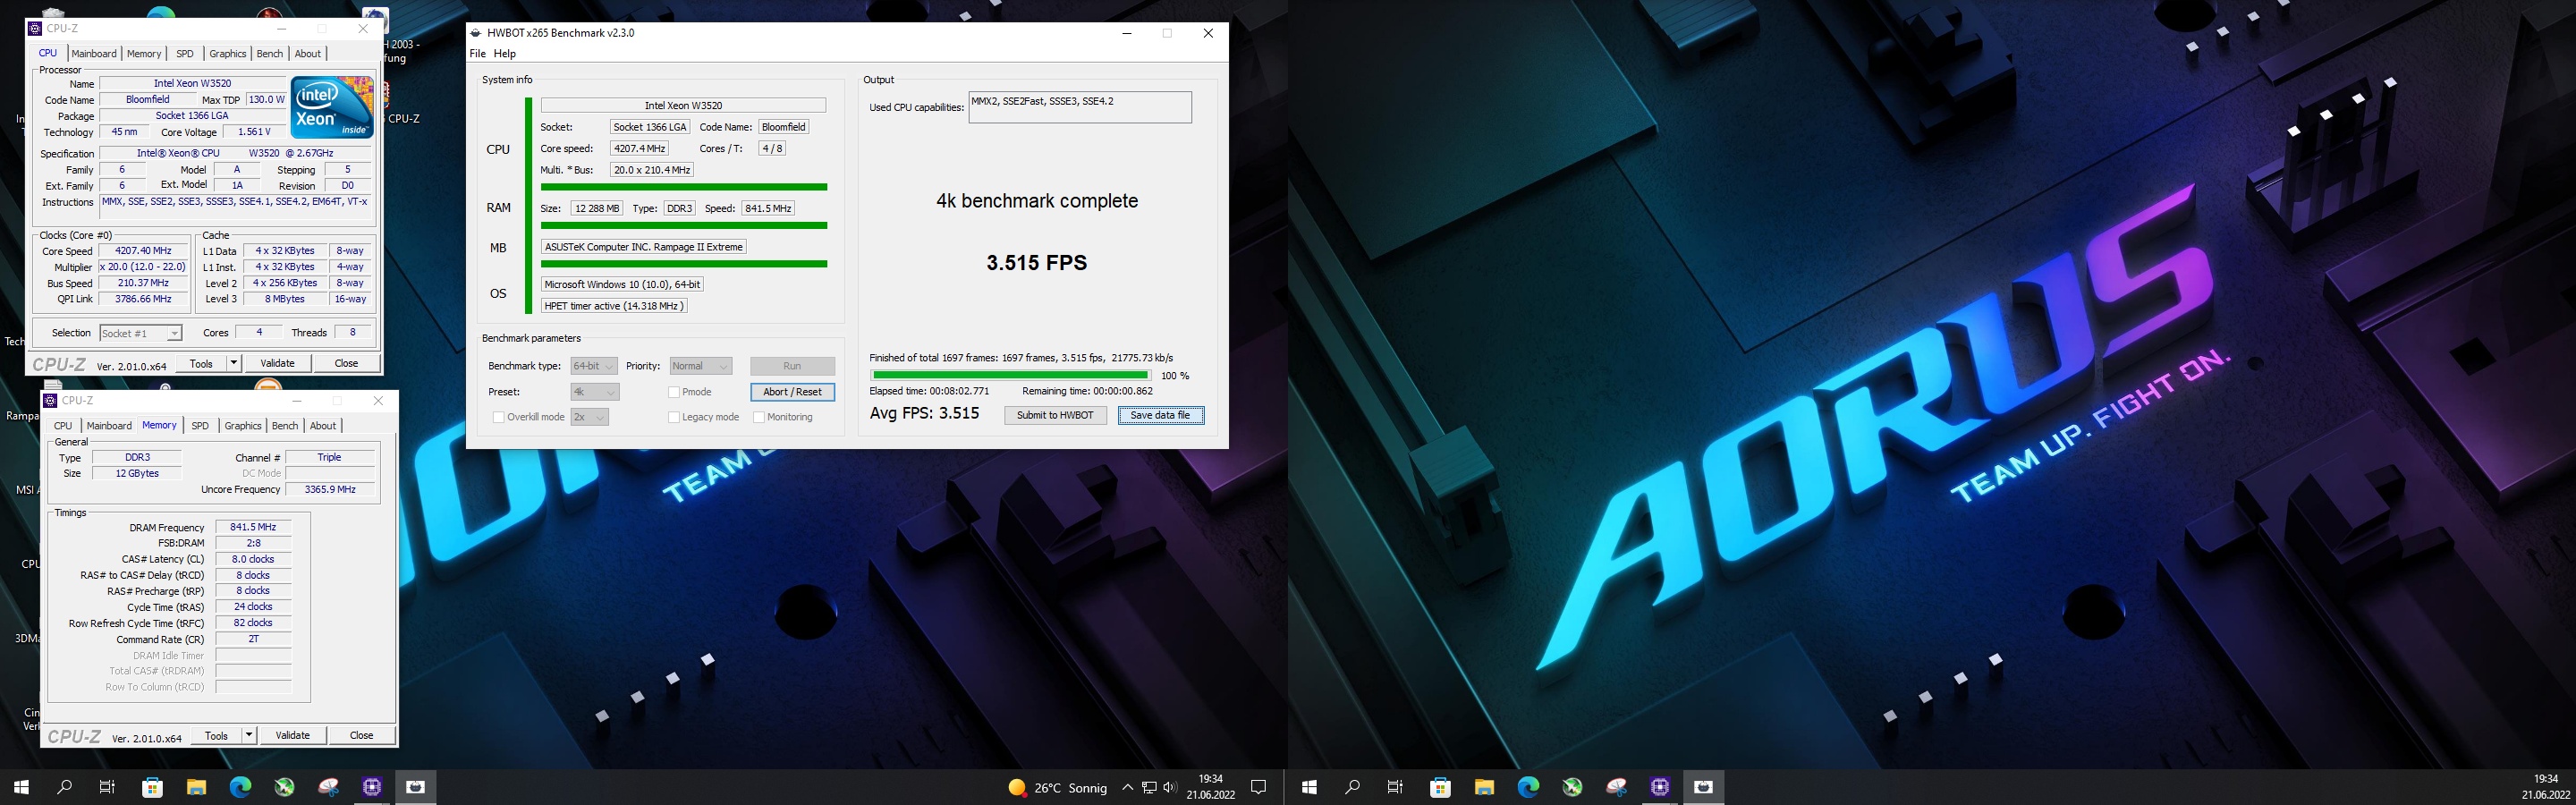Click the DRAM Frequency 841.5 MHz value
This screenshot has height=805, width=2576.
[x=253, y=527]
